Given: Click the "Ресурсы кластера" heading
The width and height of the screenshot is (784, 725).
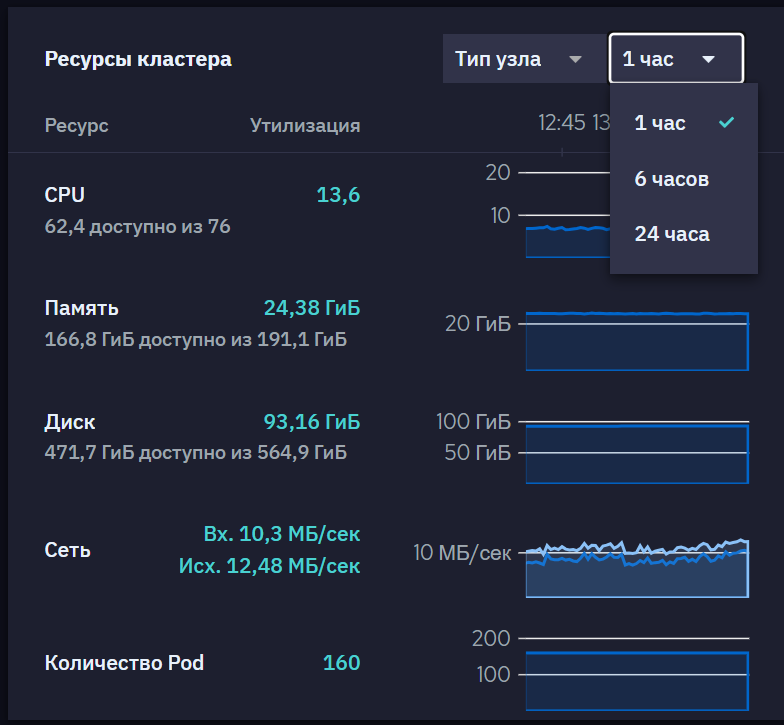Looking at the screenshot, I should 138,59.
